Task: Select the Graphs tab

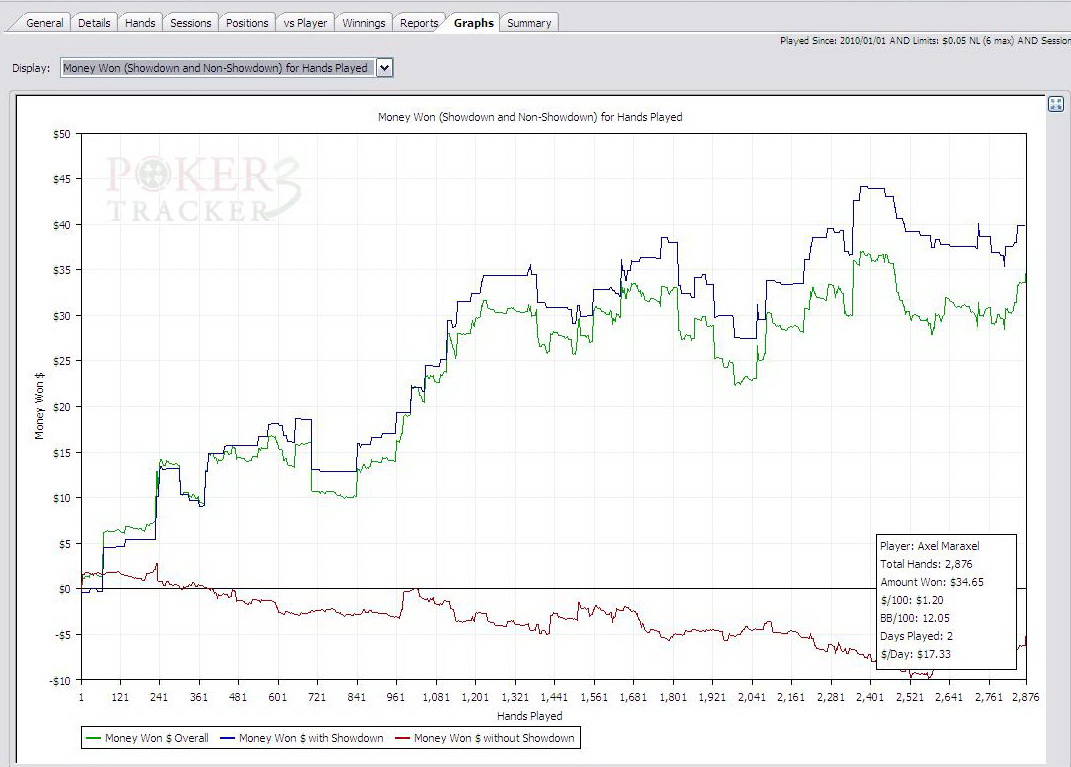Action: pyautogui.click(x=473, y=23)
